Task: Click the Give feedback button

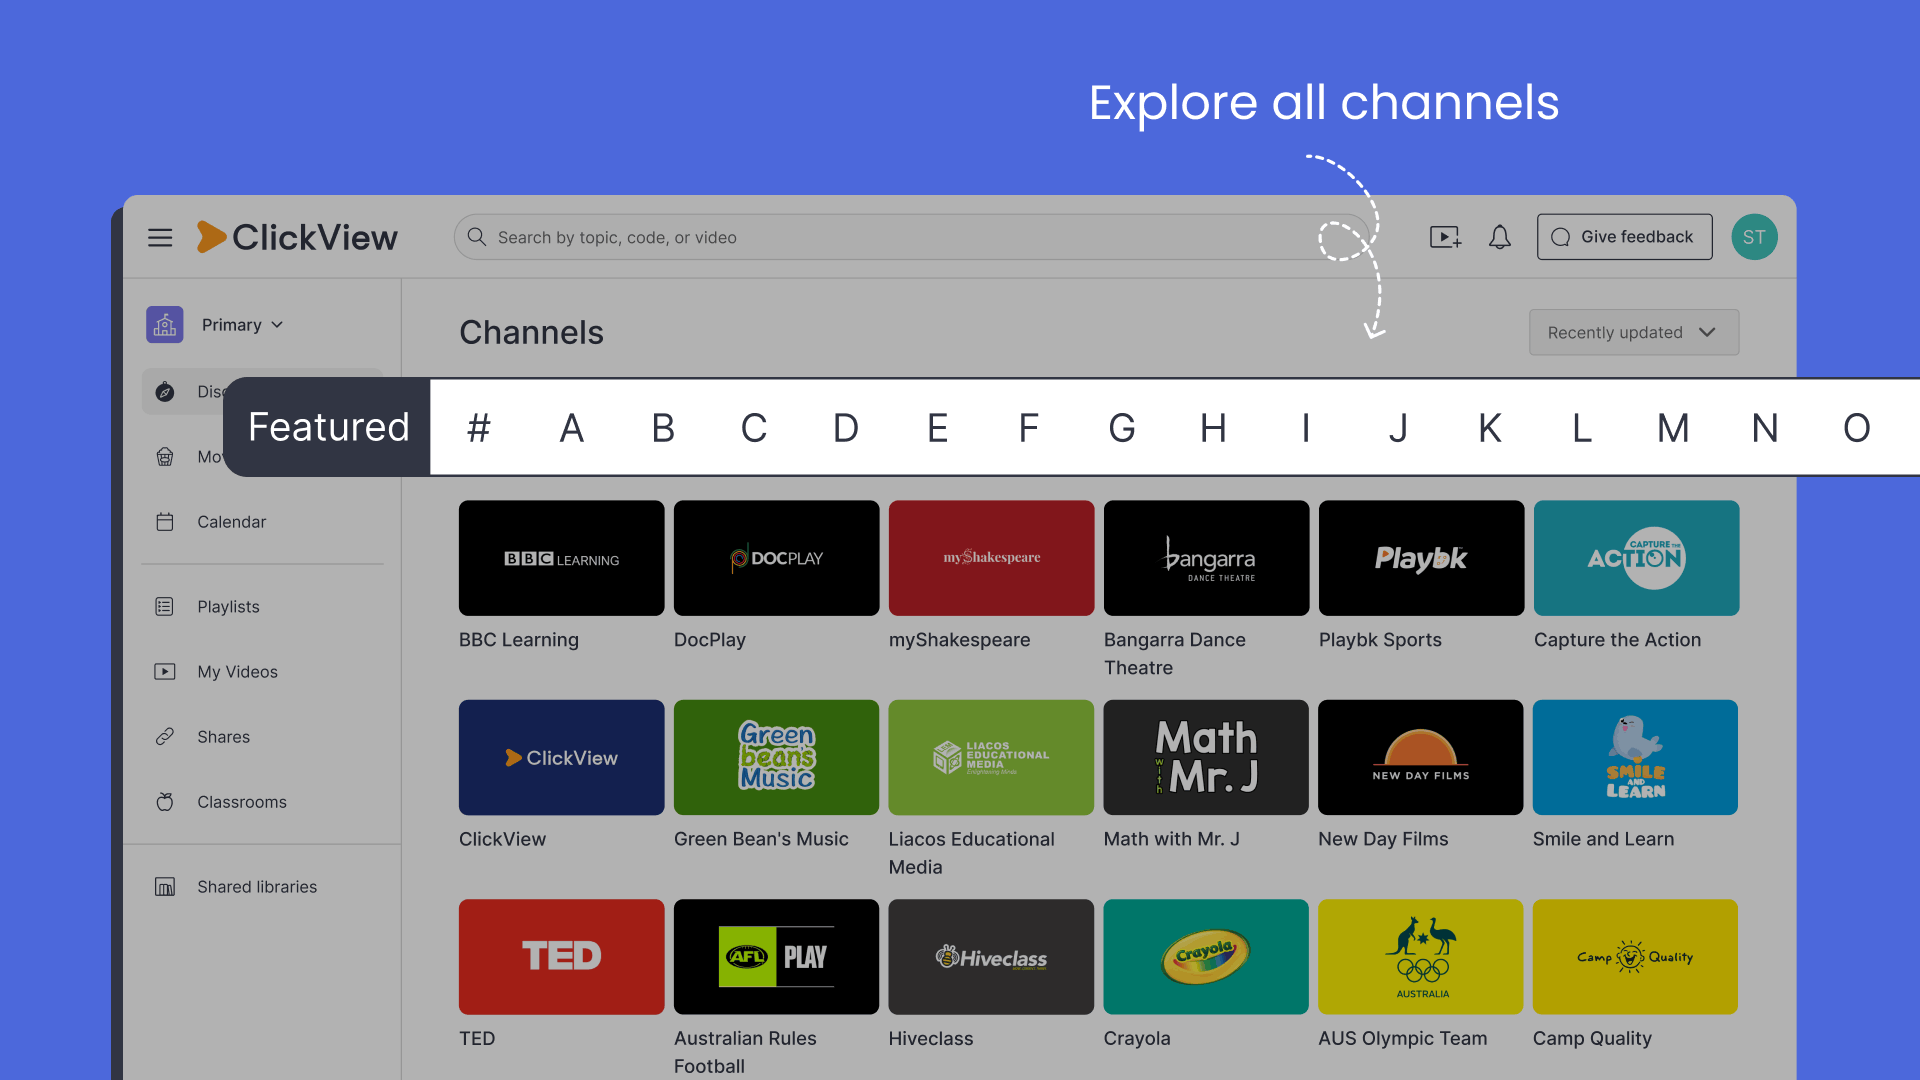Action: pos(1624,237)
